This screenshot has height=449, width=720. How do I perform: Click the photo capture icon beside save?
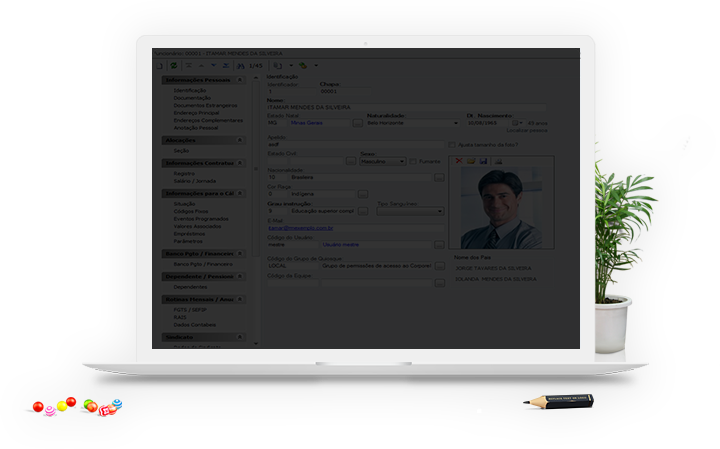coord(498,161)
